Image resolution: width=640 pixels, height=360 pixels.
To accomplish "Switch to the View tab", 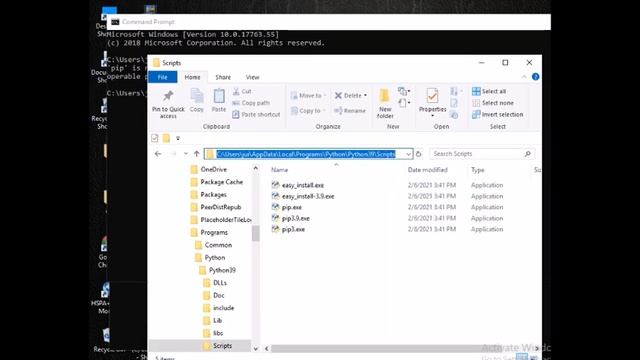I will pos(252,77).
